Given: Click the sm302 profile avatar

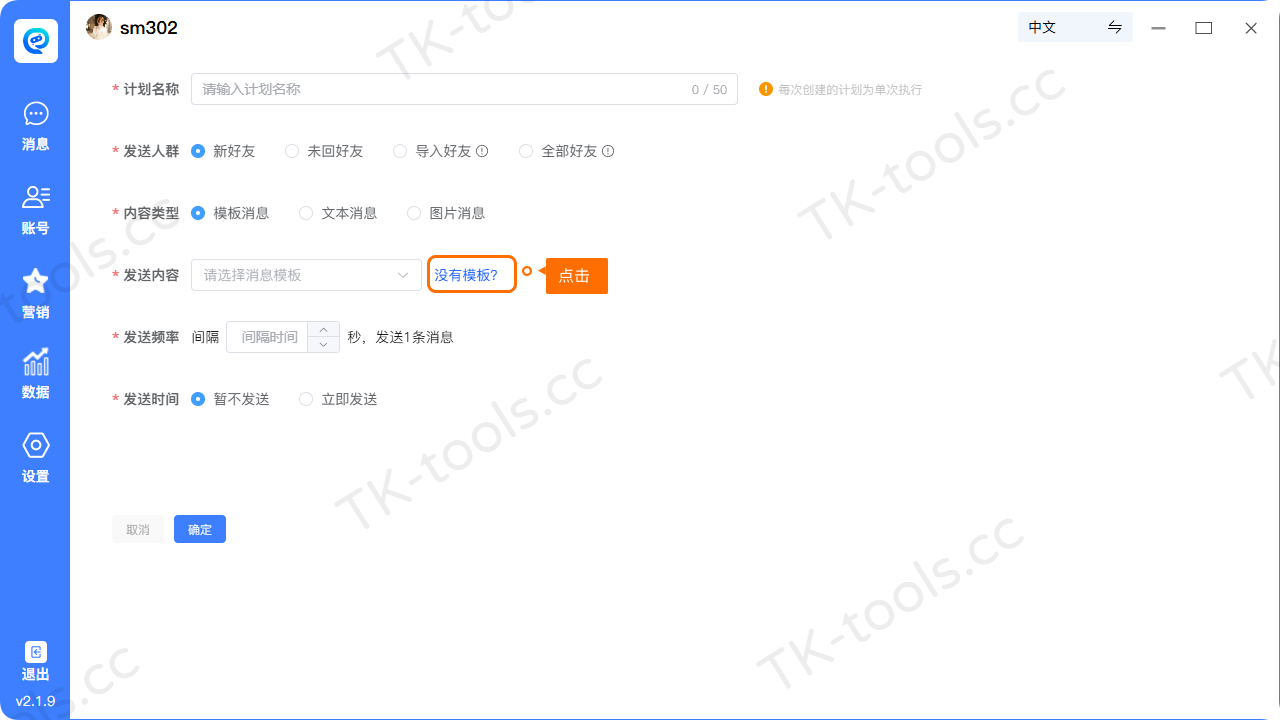Looking at the screenshot, I should click(x=99, y=28).
